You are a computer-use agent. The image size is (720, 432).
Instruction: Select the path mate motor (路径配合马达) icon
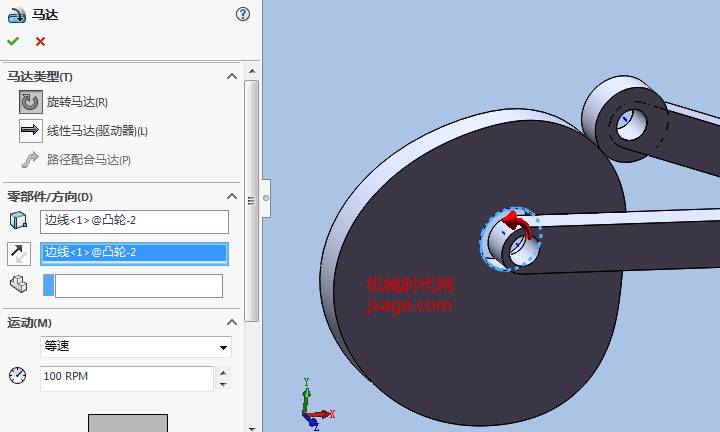tap(30, 160)
